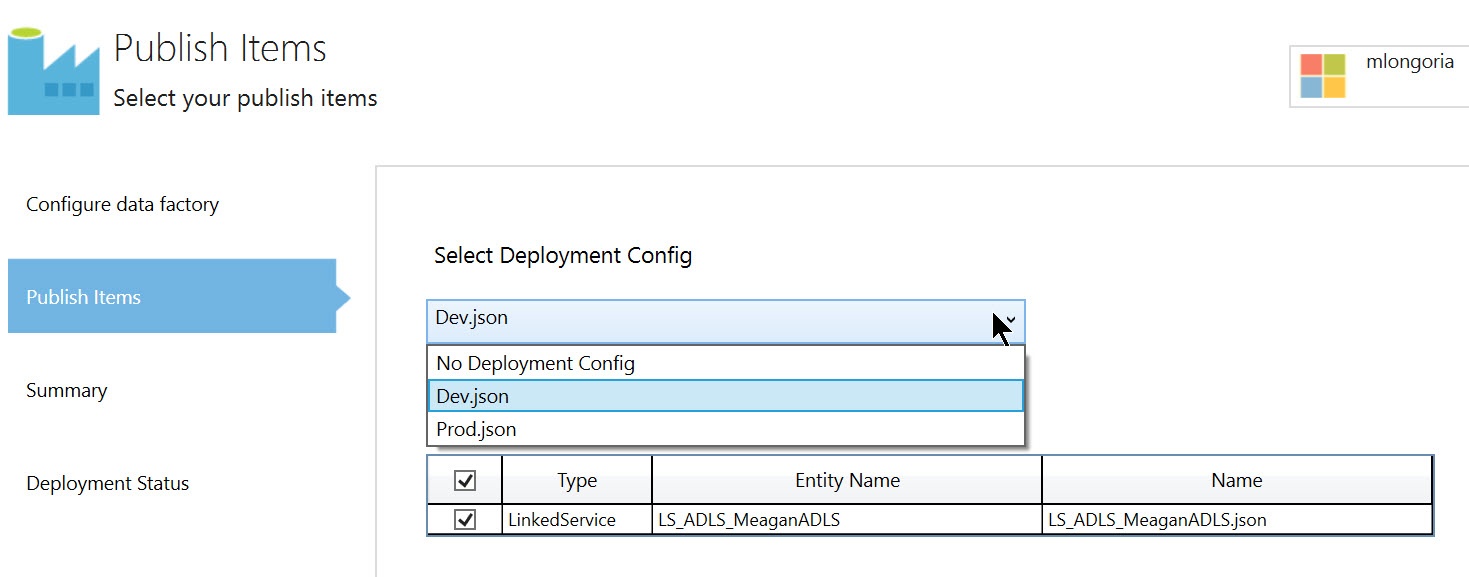Choose Prod.json from the dropdown list
The height and width of the screenshot is (577, 1469).
[x=726, y=429]
